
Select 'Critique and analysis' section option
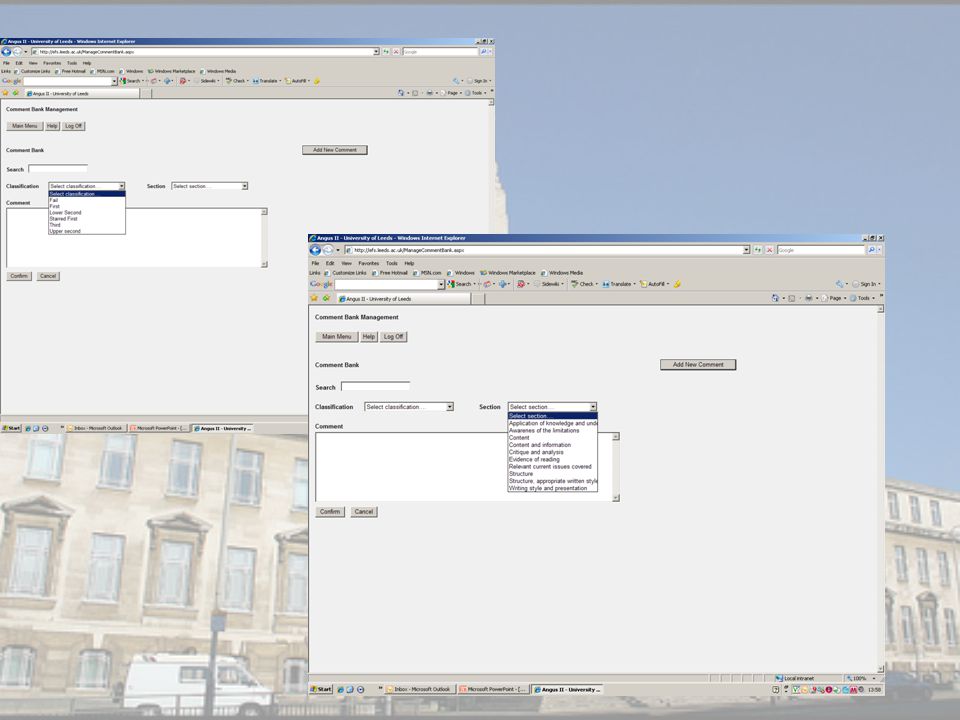tap(552, 452)
